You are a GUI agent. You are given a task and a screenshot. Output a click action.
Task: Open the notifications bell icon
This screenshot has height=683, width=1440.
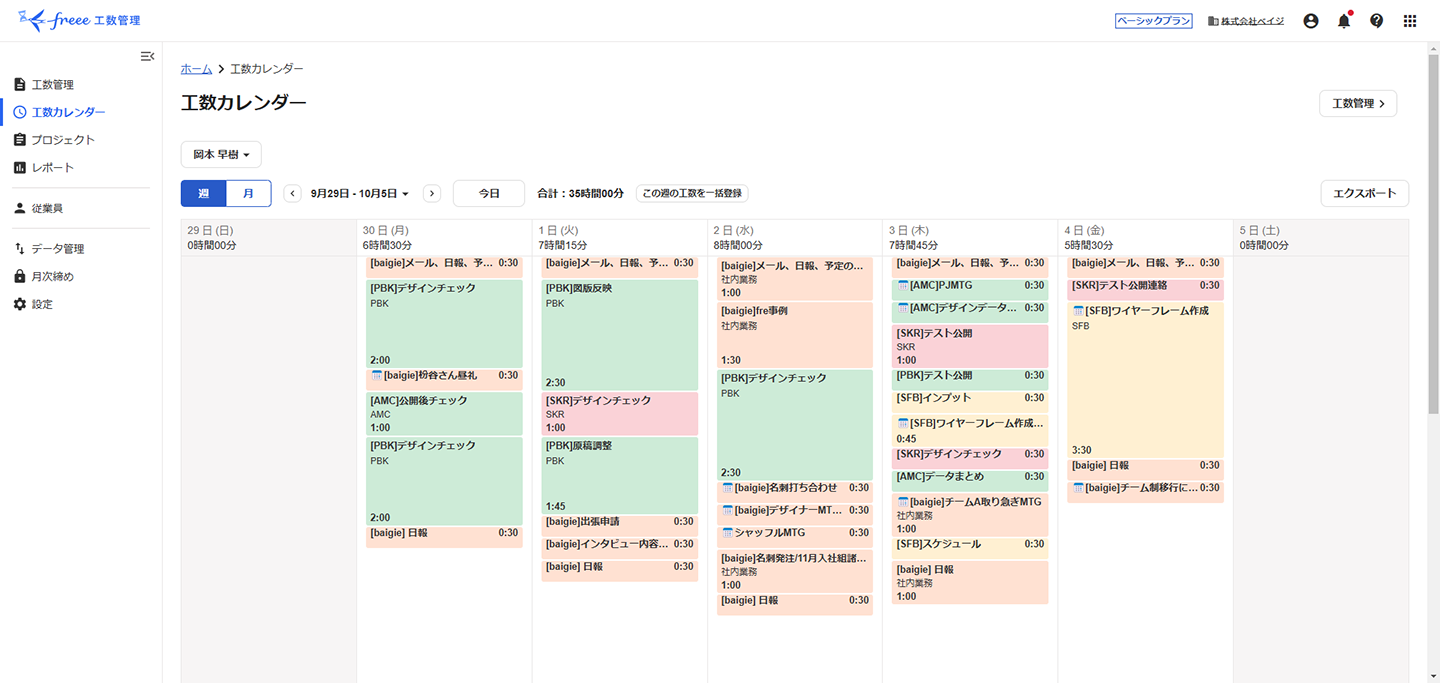coord(1343,20)
